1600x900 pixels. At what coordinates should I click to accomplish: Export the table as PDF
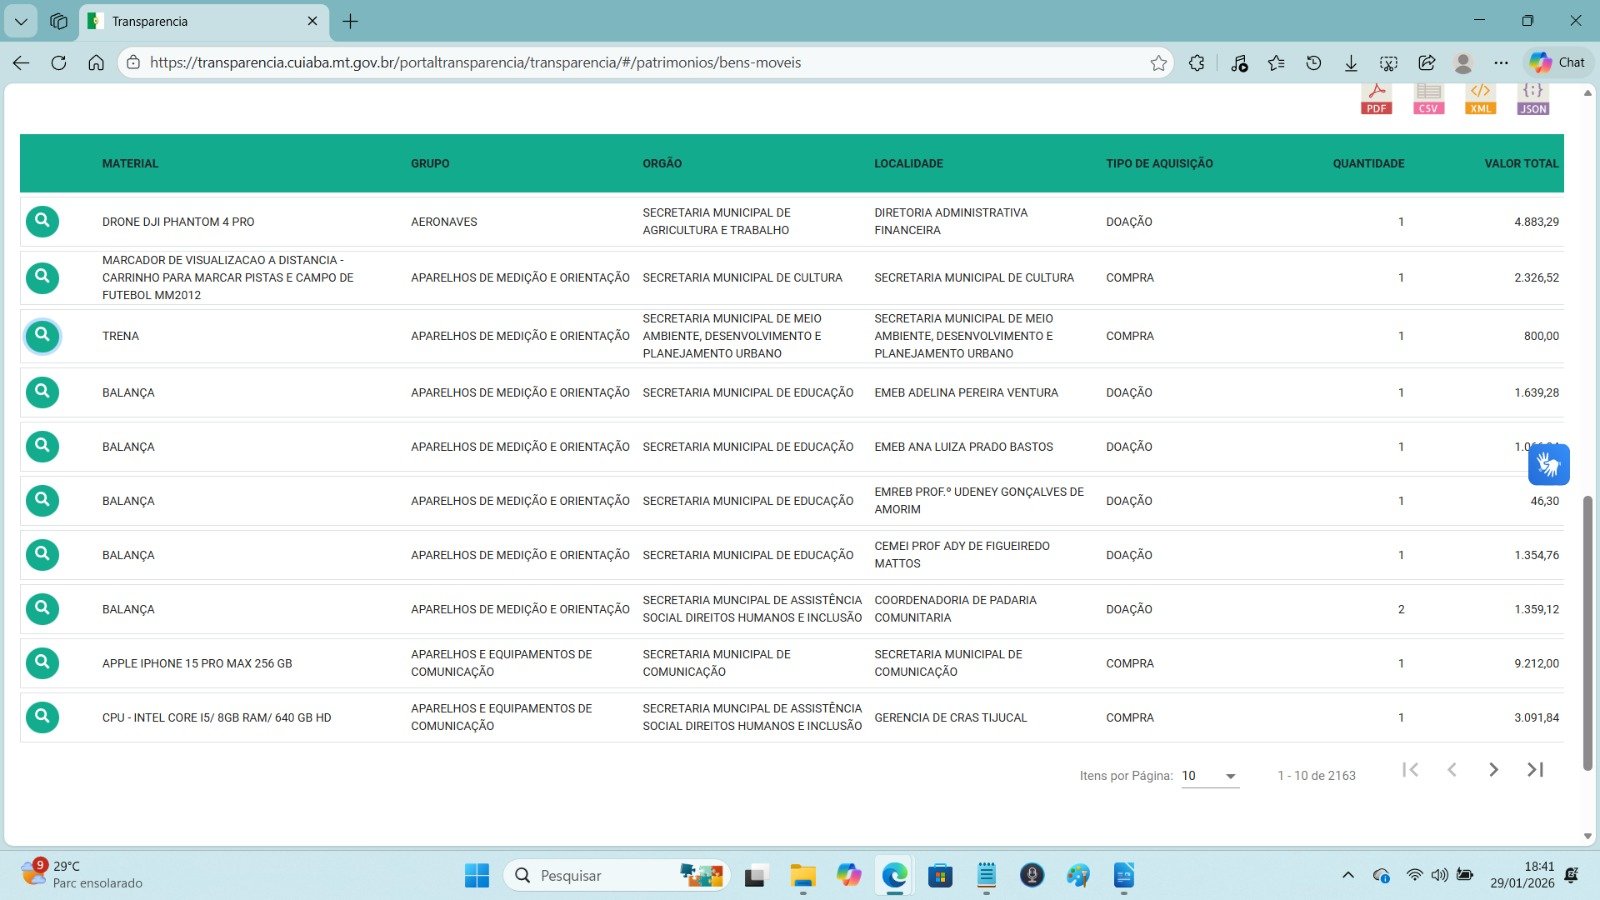pyautogui.click(x=1376, y=98)
